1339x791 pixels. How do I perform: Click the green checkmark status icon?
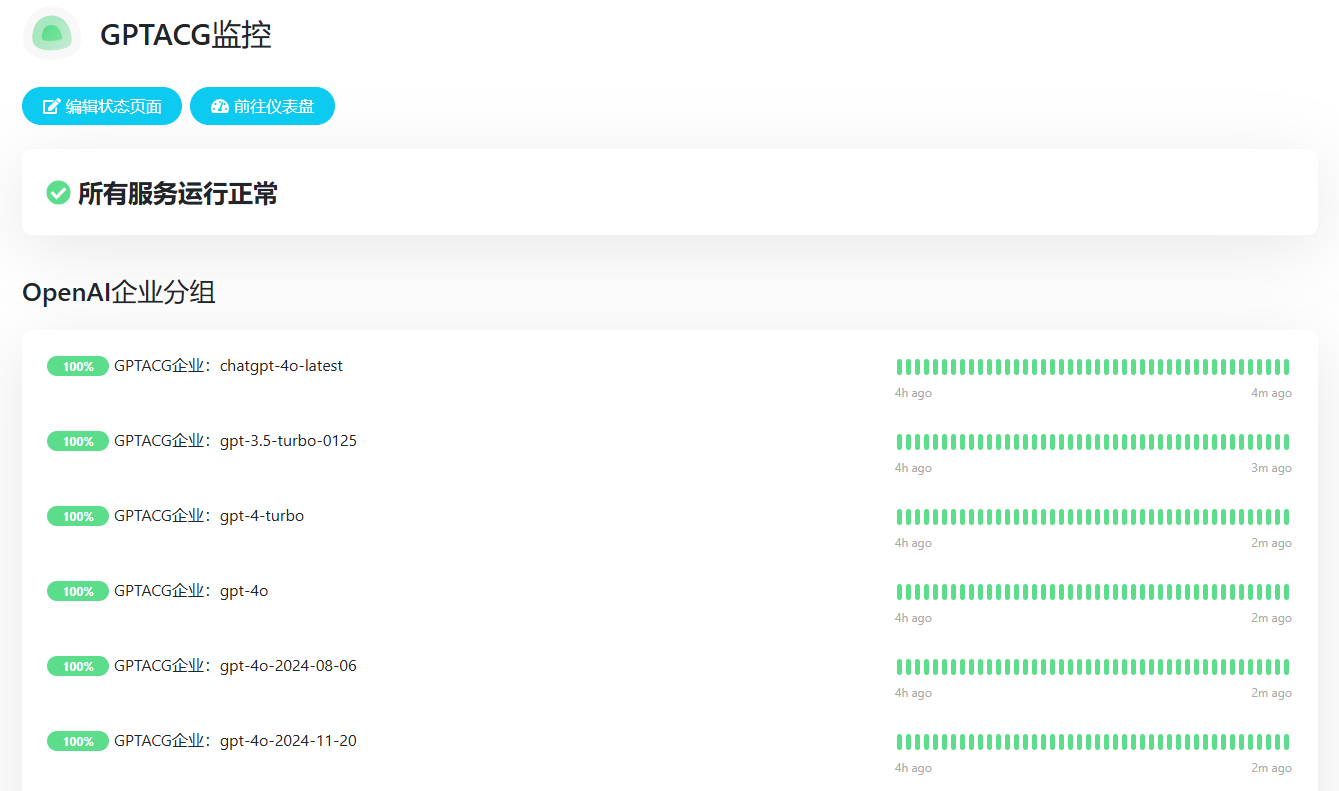(58, 192)
